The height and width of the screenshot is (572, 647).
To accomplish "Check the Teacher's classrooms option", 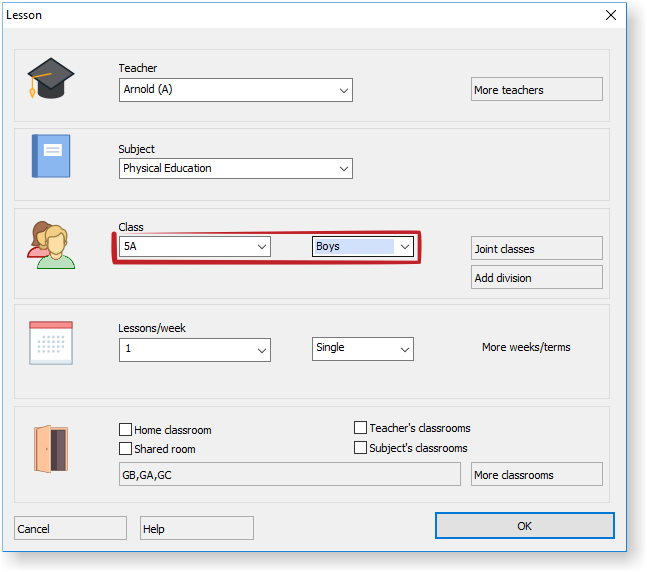I will click(361, 428).
